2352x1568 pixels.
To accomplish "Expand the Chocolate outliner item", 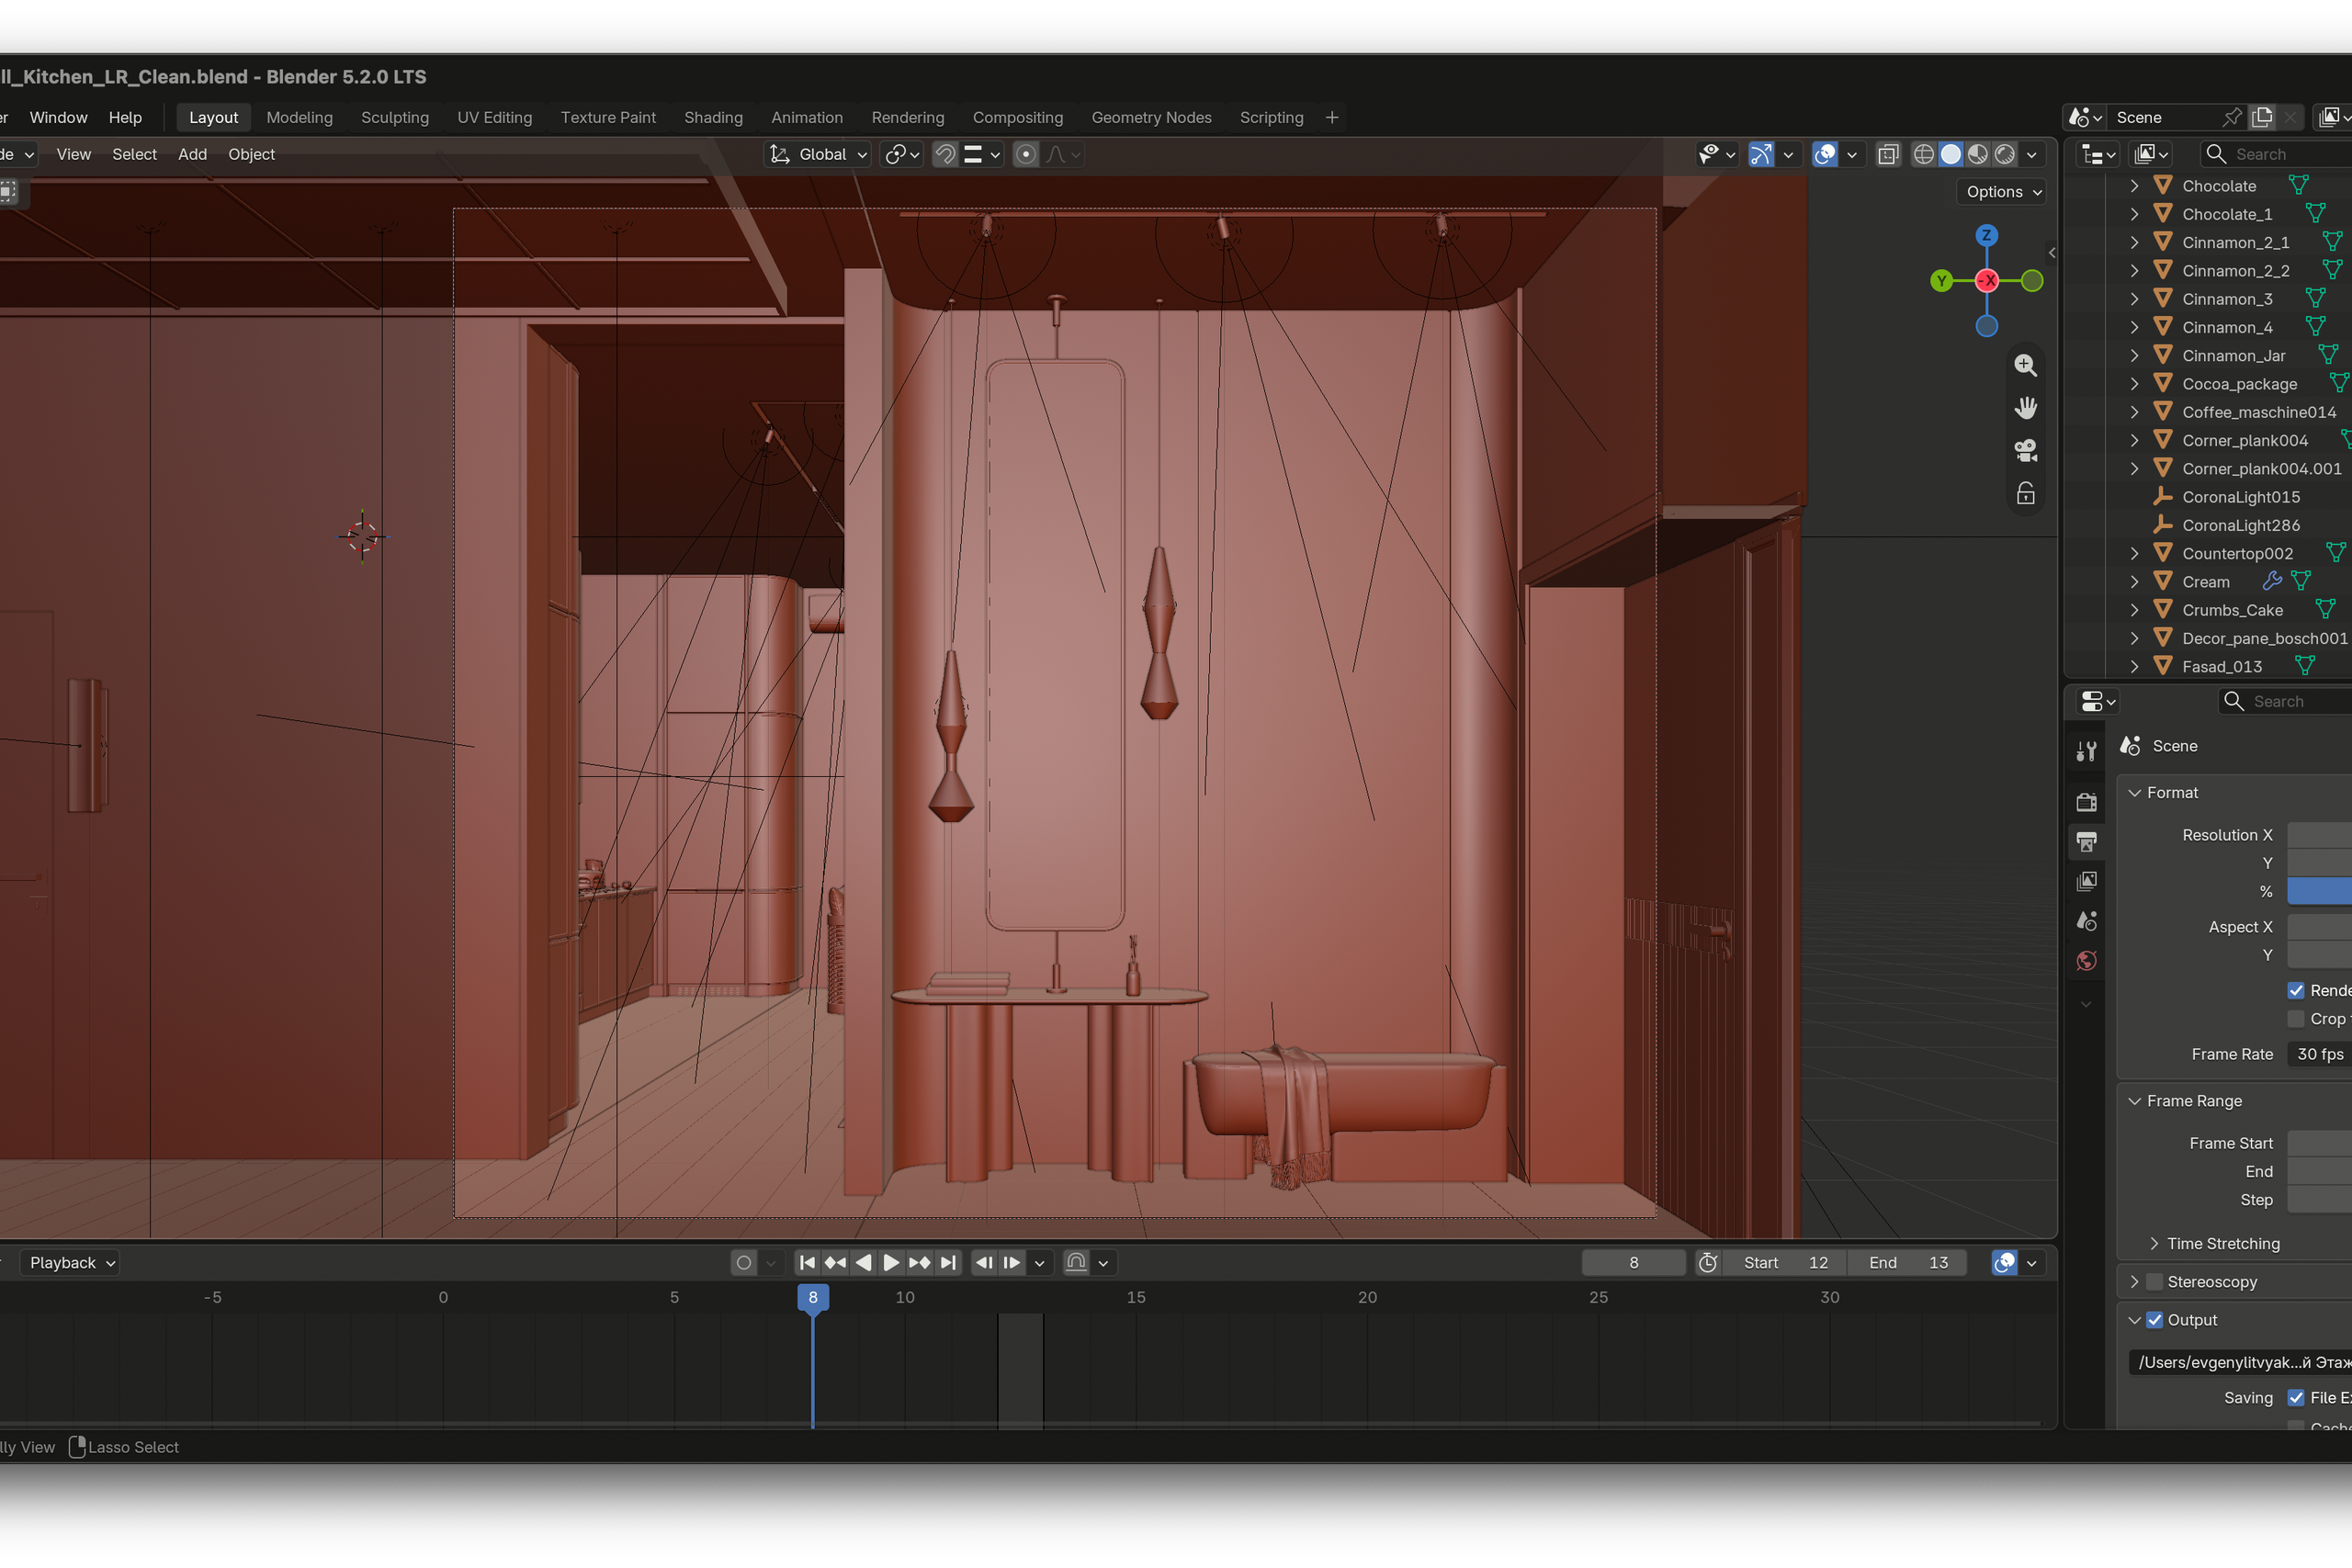I will point(2134,186).
